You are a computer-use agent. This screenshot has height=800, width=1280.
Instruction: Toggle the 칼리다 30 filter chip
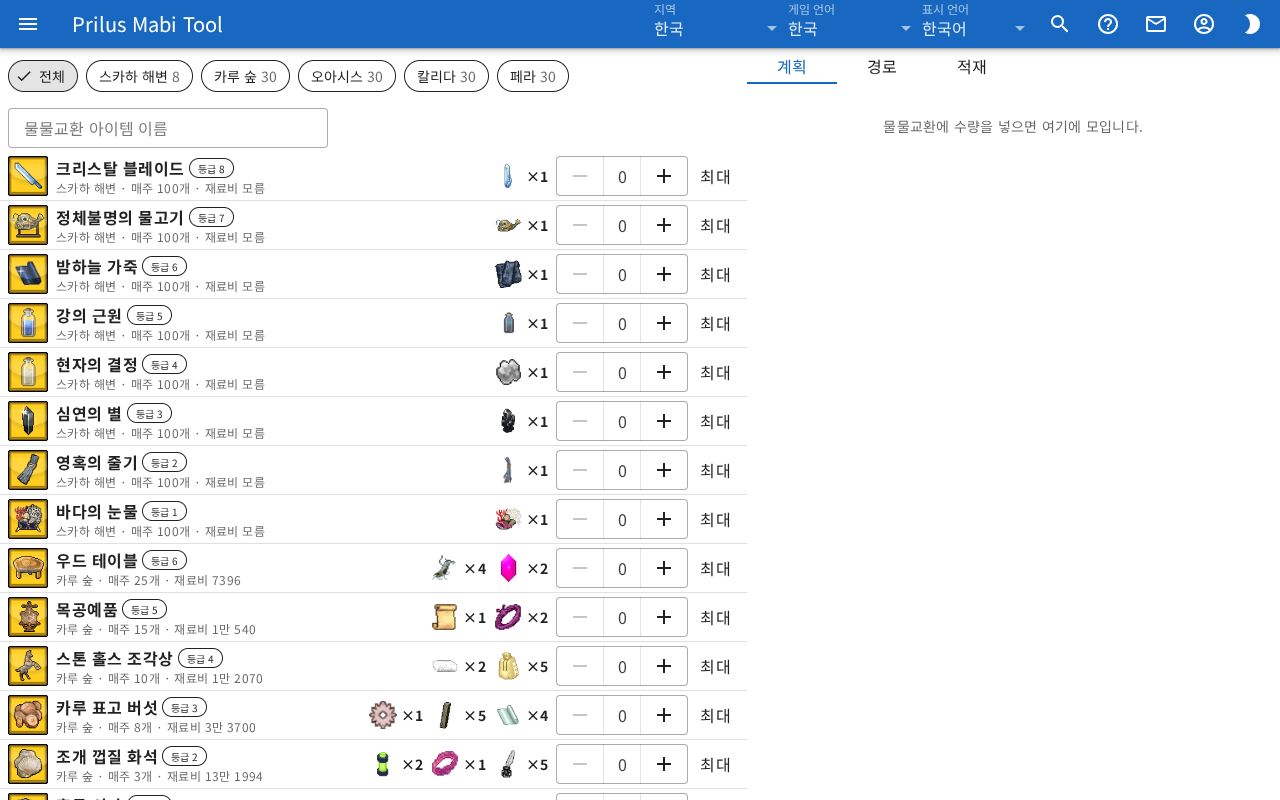pyautogui.click(x=446, y=76)
